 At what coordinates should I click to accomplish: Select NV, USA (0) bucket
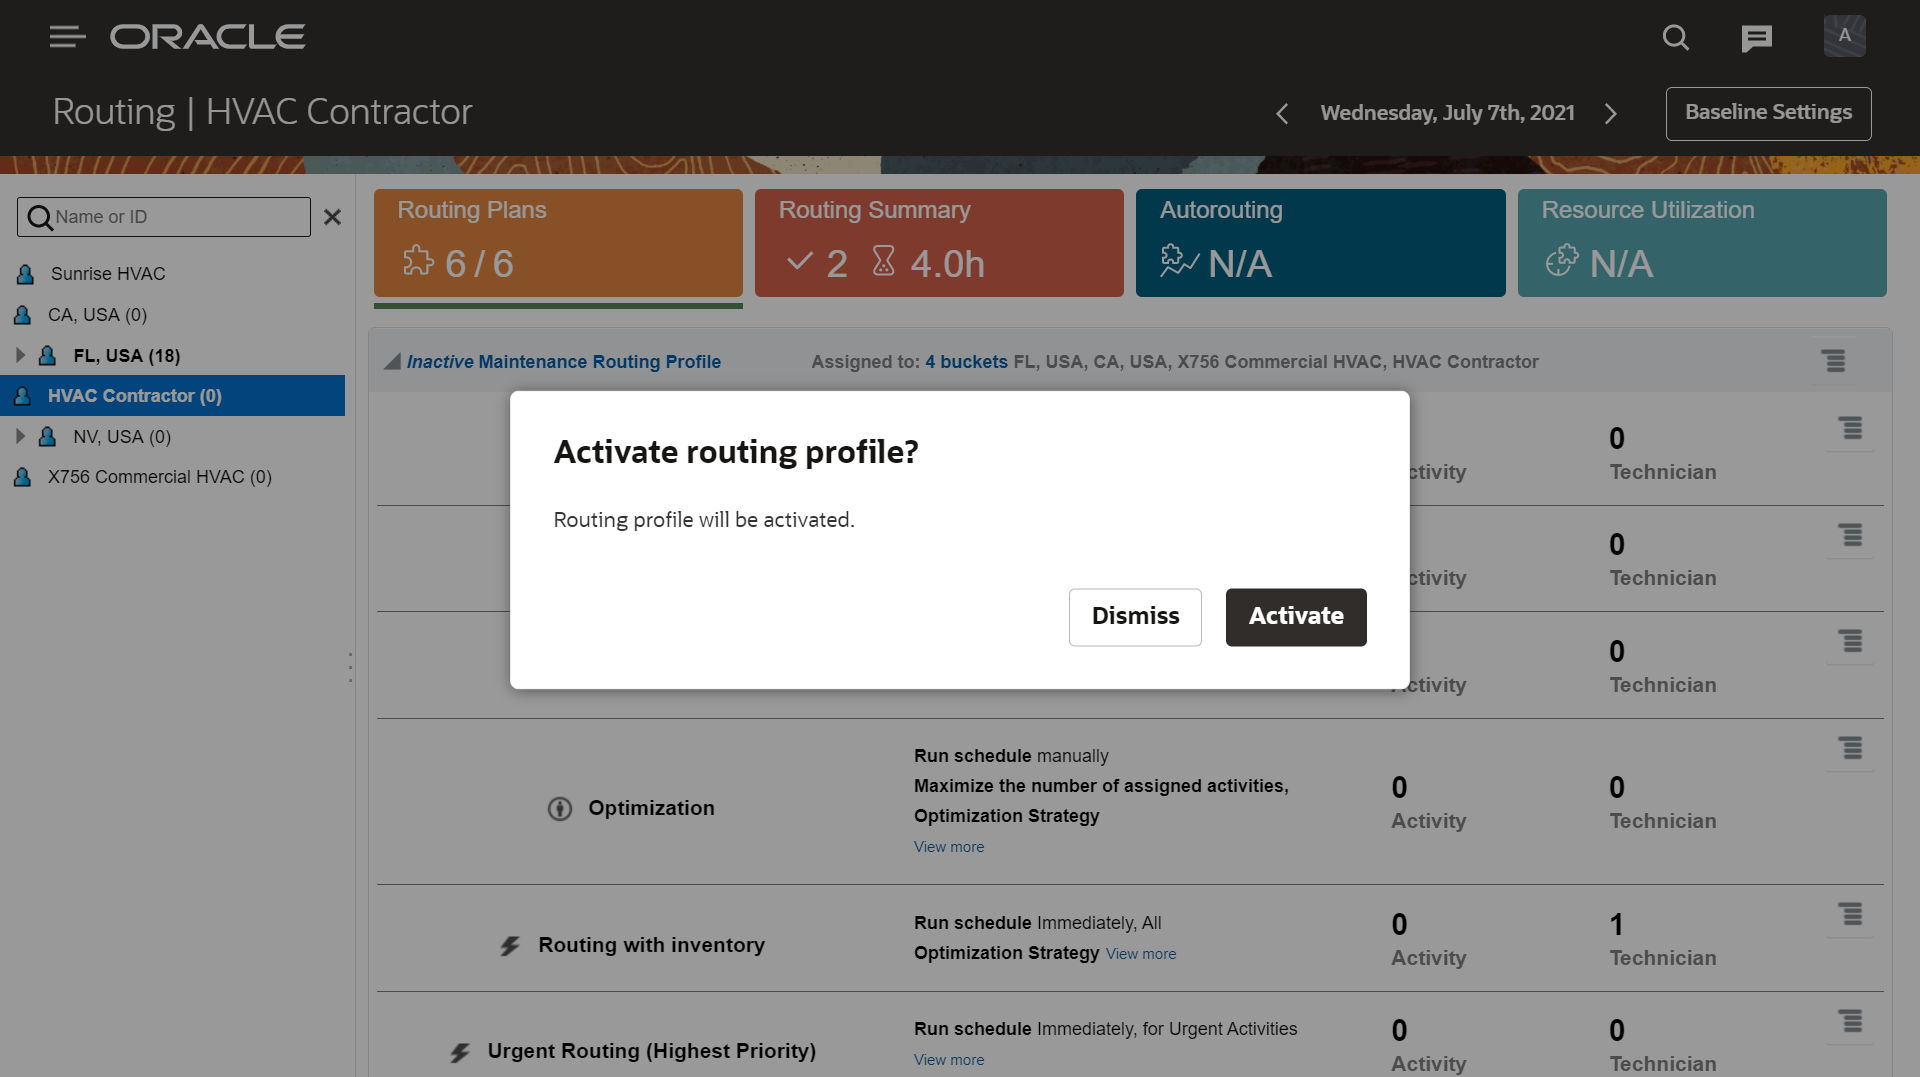pos(121,437)
